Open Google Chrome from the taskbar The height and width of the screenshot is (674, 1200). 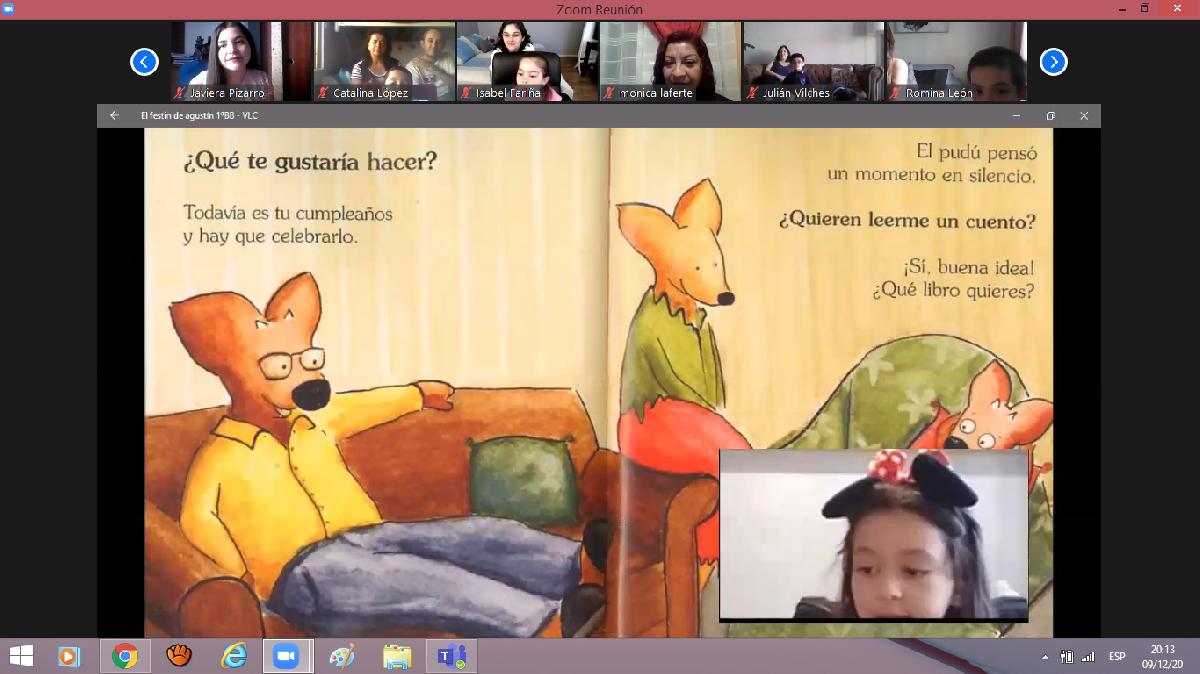click(125, 656)
